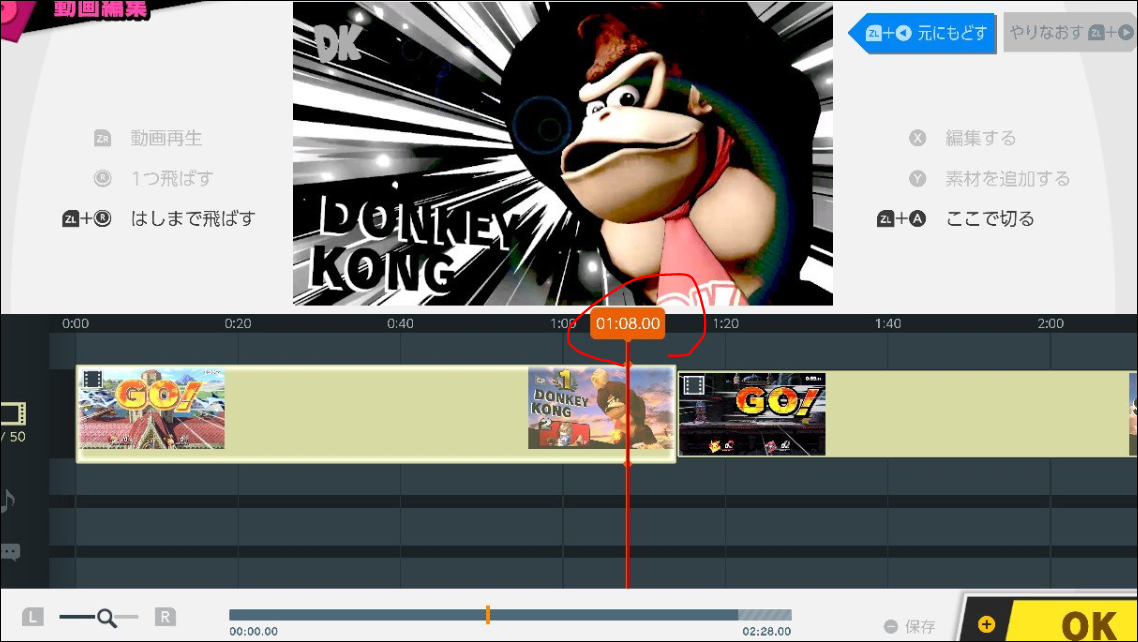
Task: Select the music note audio track icon
Action: point(8,501)
